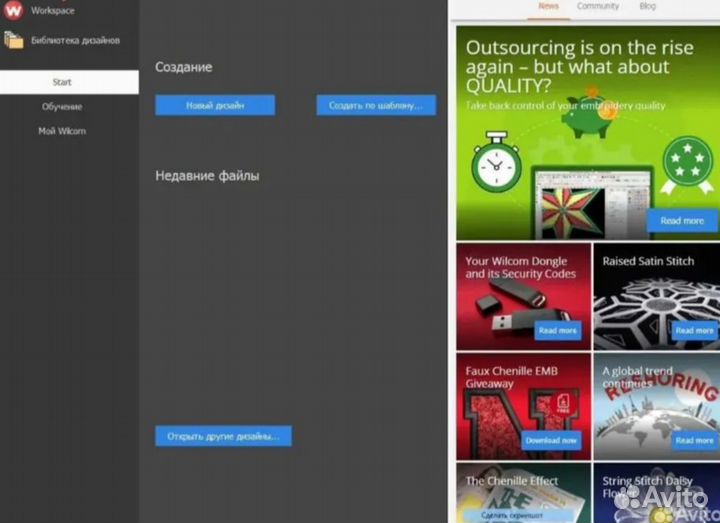Click the Wilcom Workspace logo icon
The width and height of the screenshot is (720, 523).
tap(13, 10)
